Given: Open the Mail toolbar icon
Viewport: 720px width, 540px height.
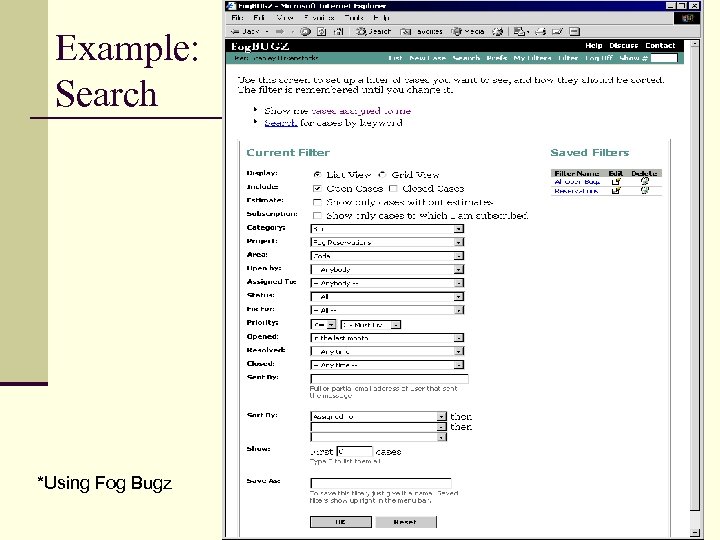Looking at the screenshot, I should click(x=521, y=31).
